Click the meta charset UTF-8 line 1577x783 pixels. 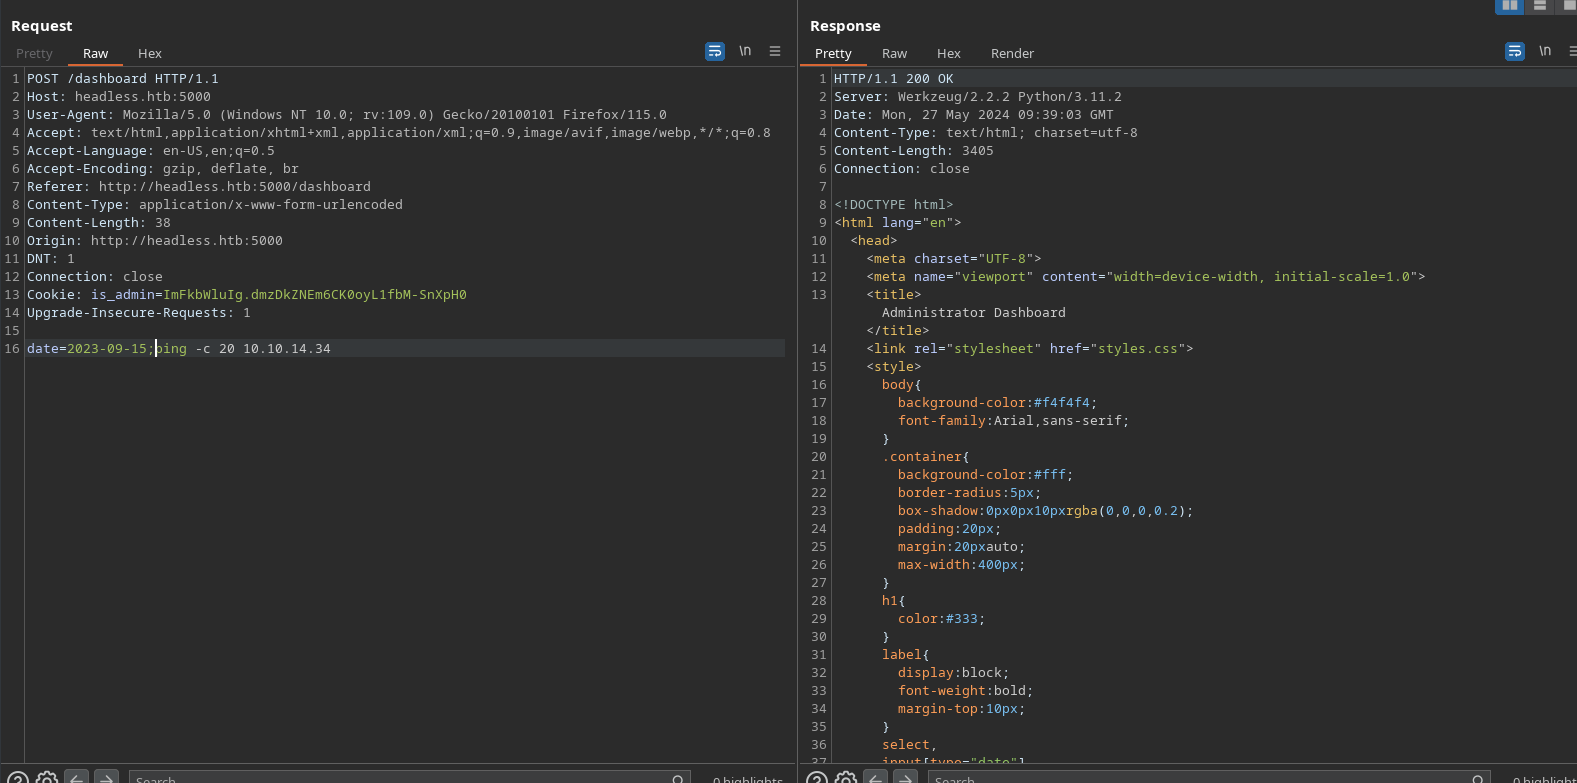click(x=954, y=259)
